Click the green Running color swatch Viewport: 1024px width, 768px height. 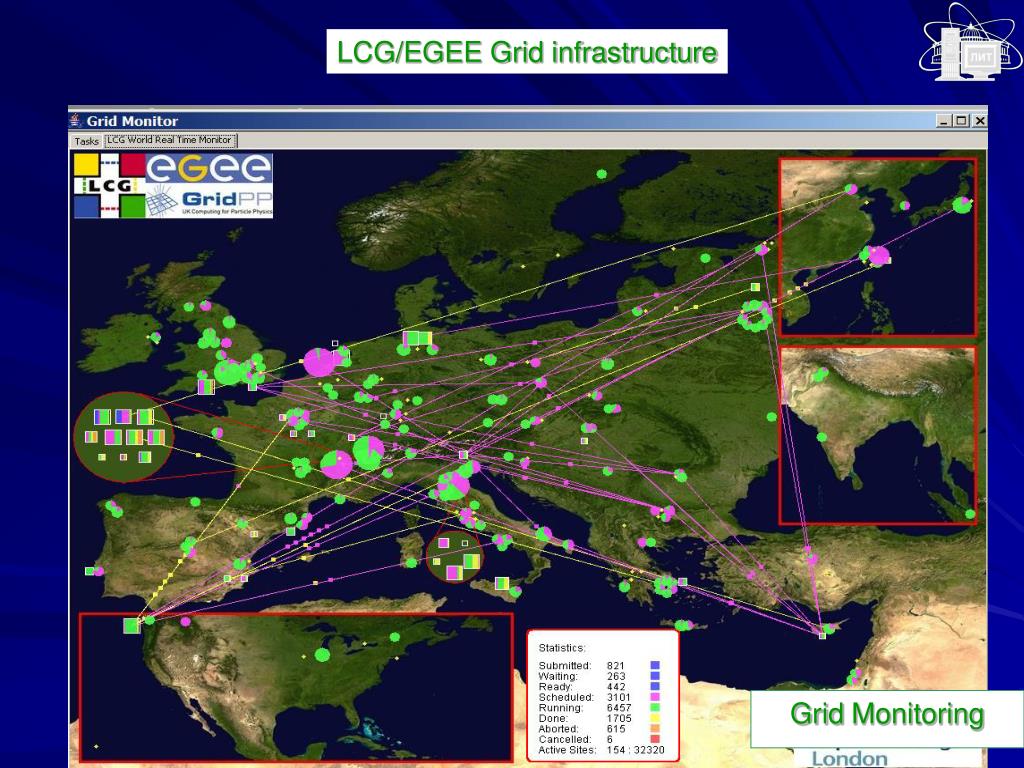tap(655, 707)
